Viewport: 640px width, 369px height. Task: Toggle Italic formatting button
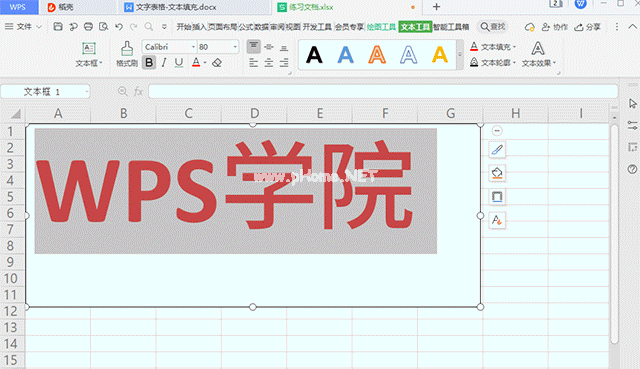(x=164, y=62)
